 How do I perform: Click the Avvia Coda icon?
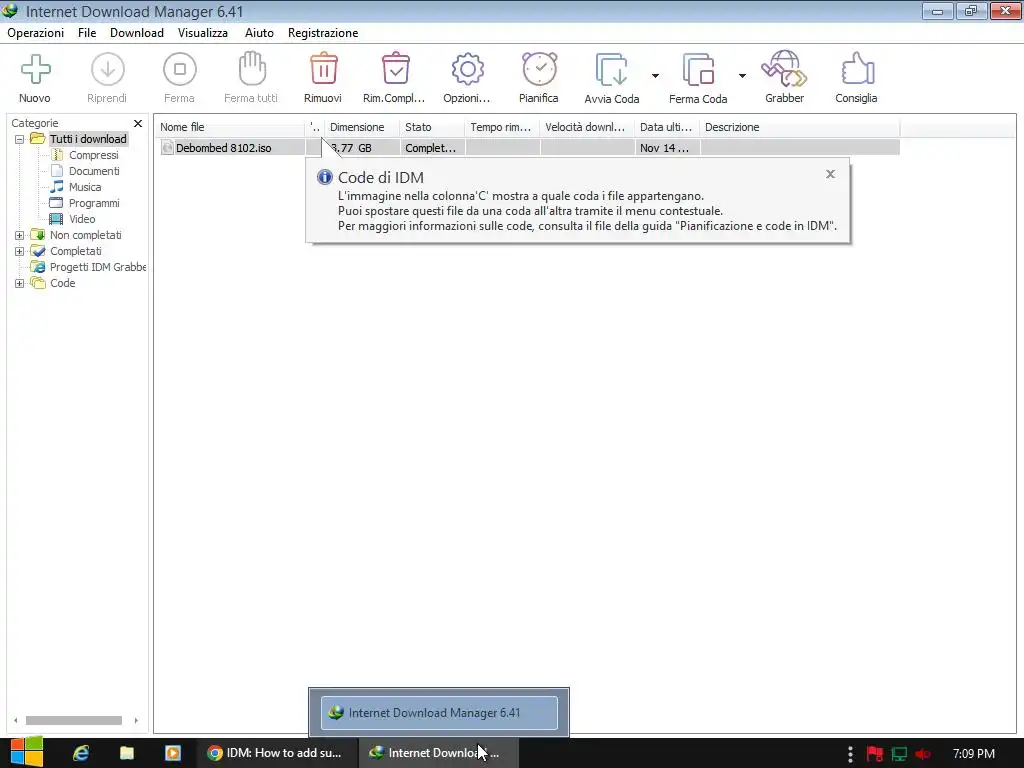[x=611, y=70]
